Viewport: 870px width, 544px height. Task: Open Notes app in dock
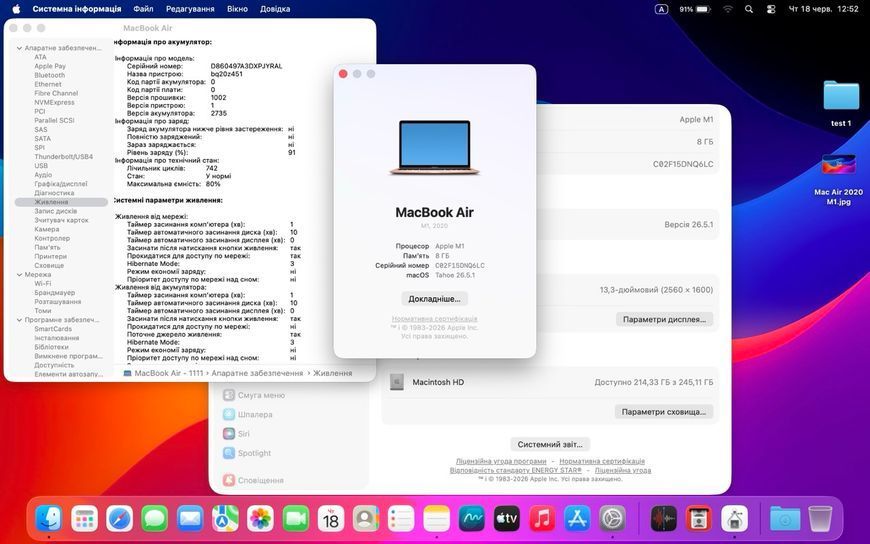(437, 520)
